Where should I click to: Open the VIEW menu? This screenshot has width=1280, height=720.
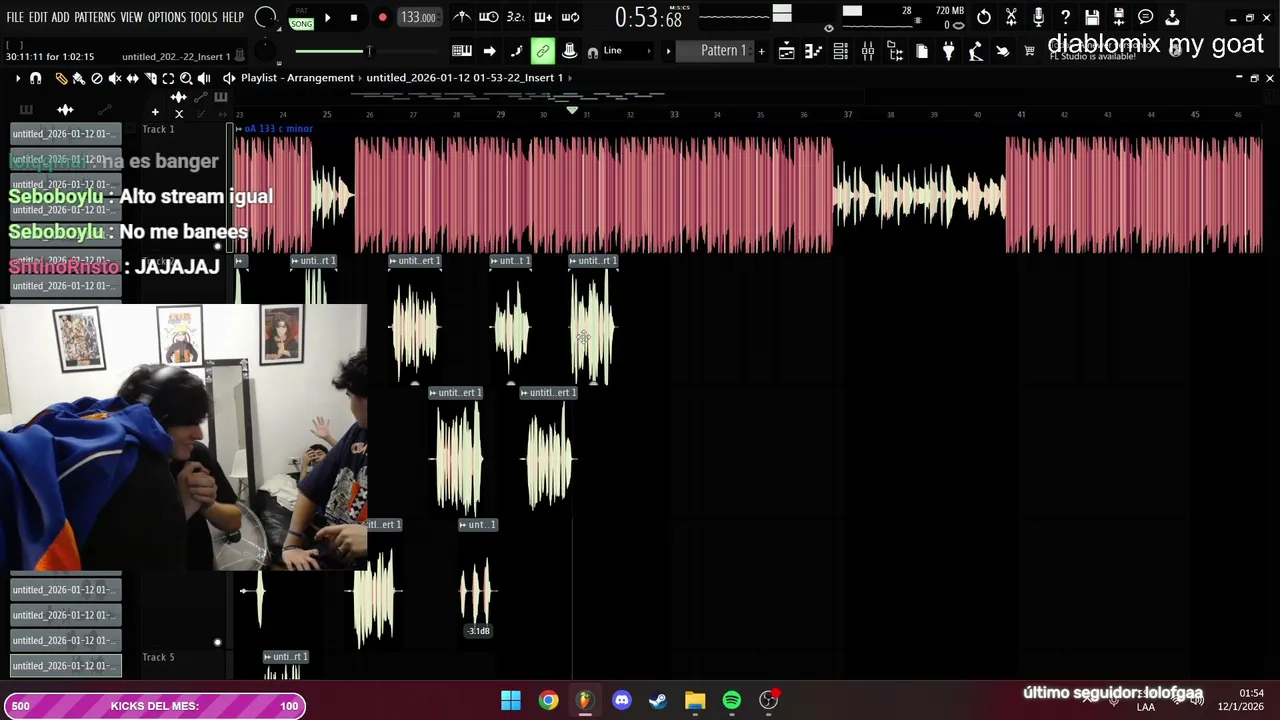tap(132, 17)
